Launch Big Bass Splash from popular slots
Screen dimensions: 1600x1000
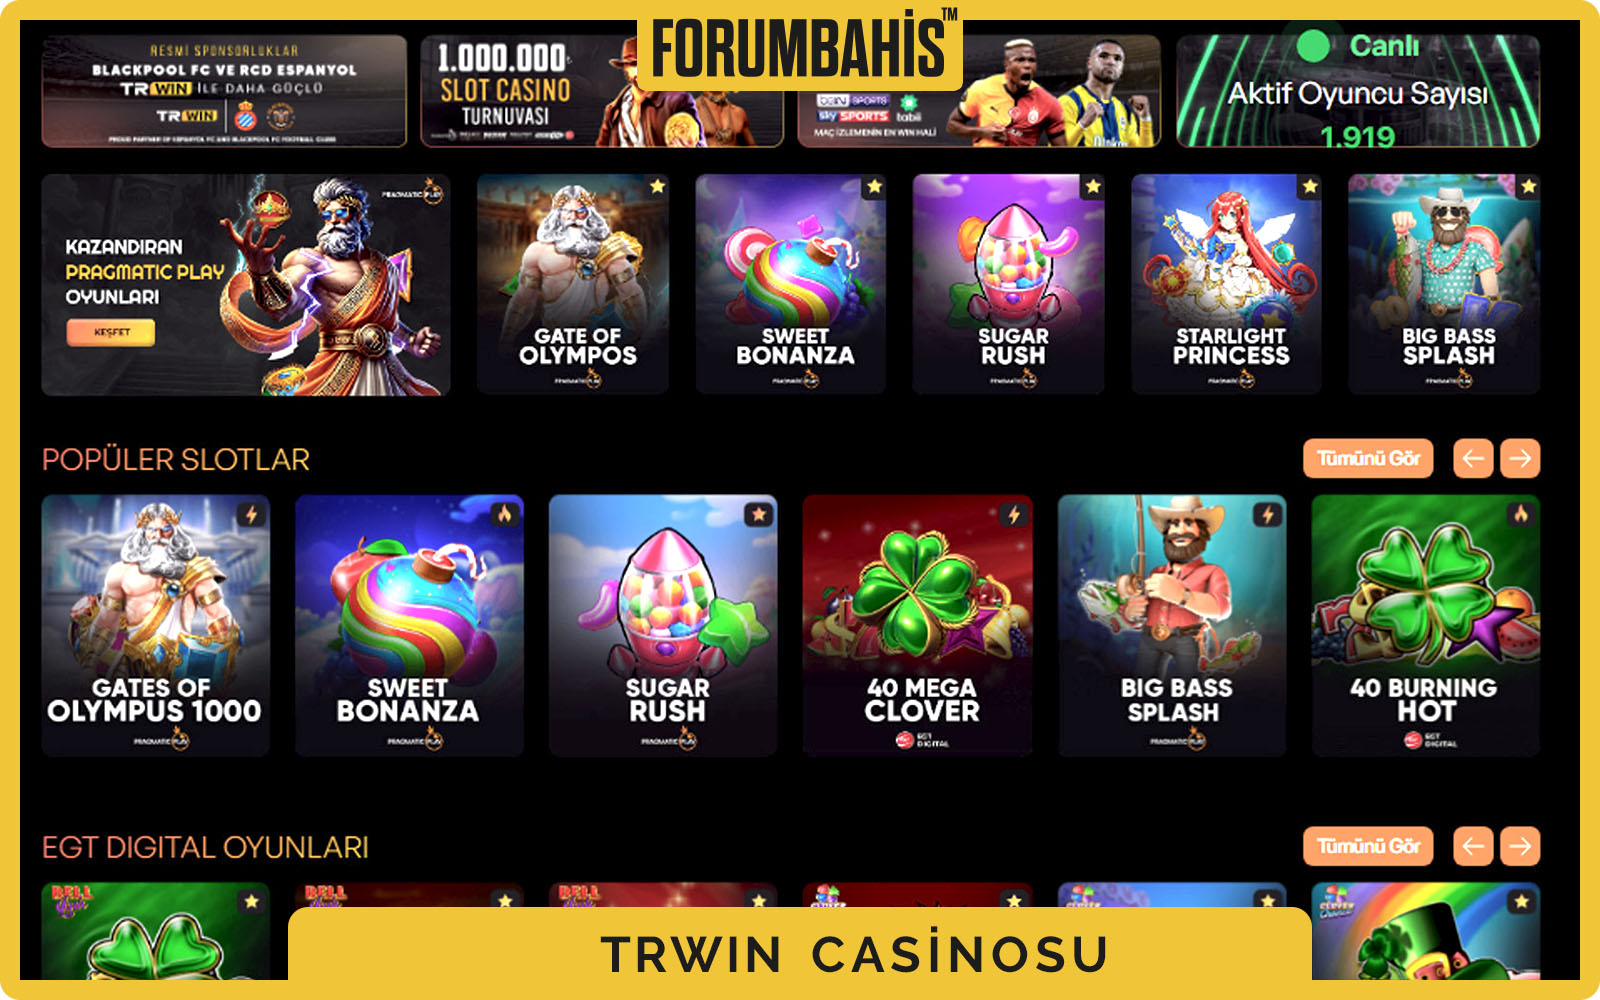[1172, 625]
